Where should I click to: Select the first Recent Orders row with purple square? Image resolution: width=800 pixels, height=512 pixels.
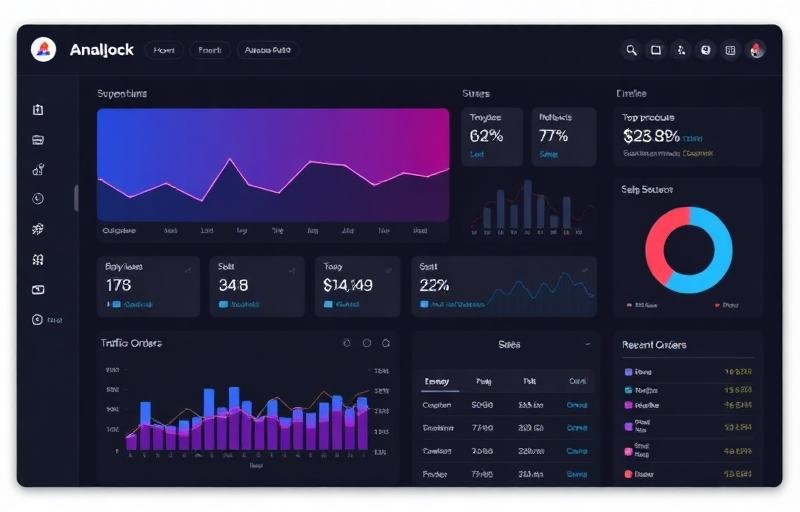[x=688, y=372]
